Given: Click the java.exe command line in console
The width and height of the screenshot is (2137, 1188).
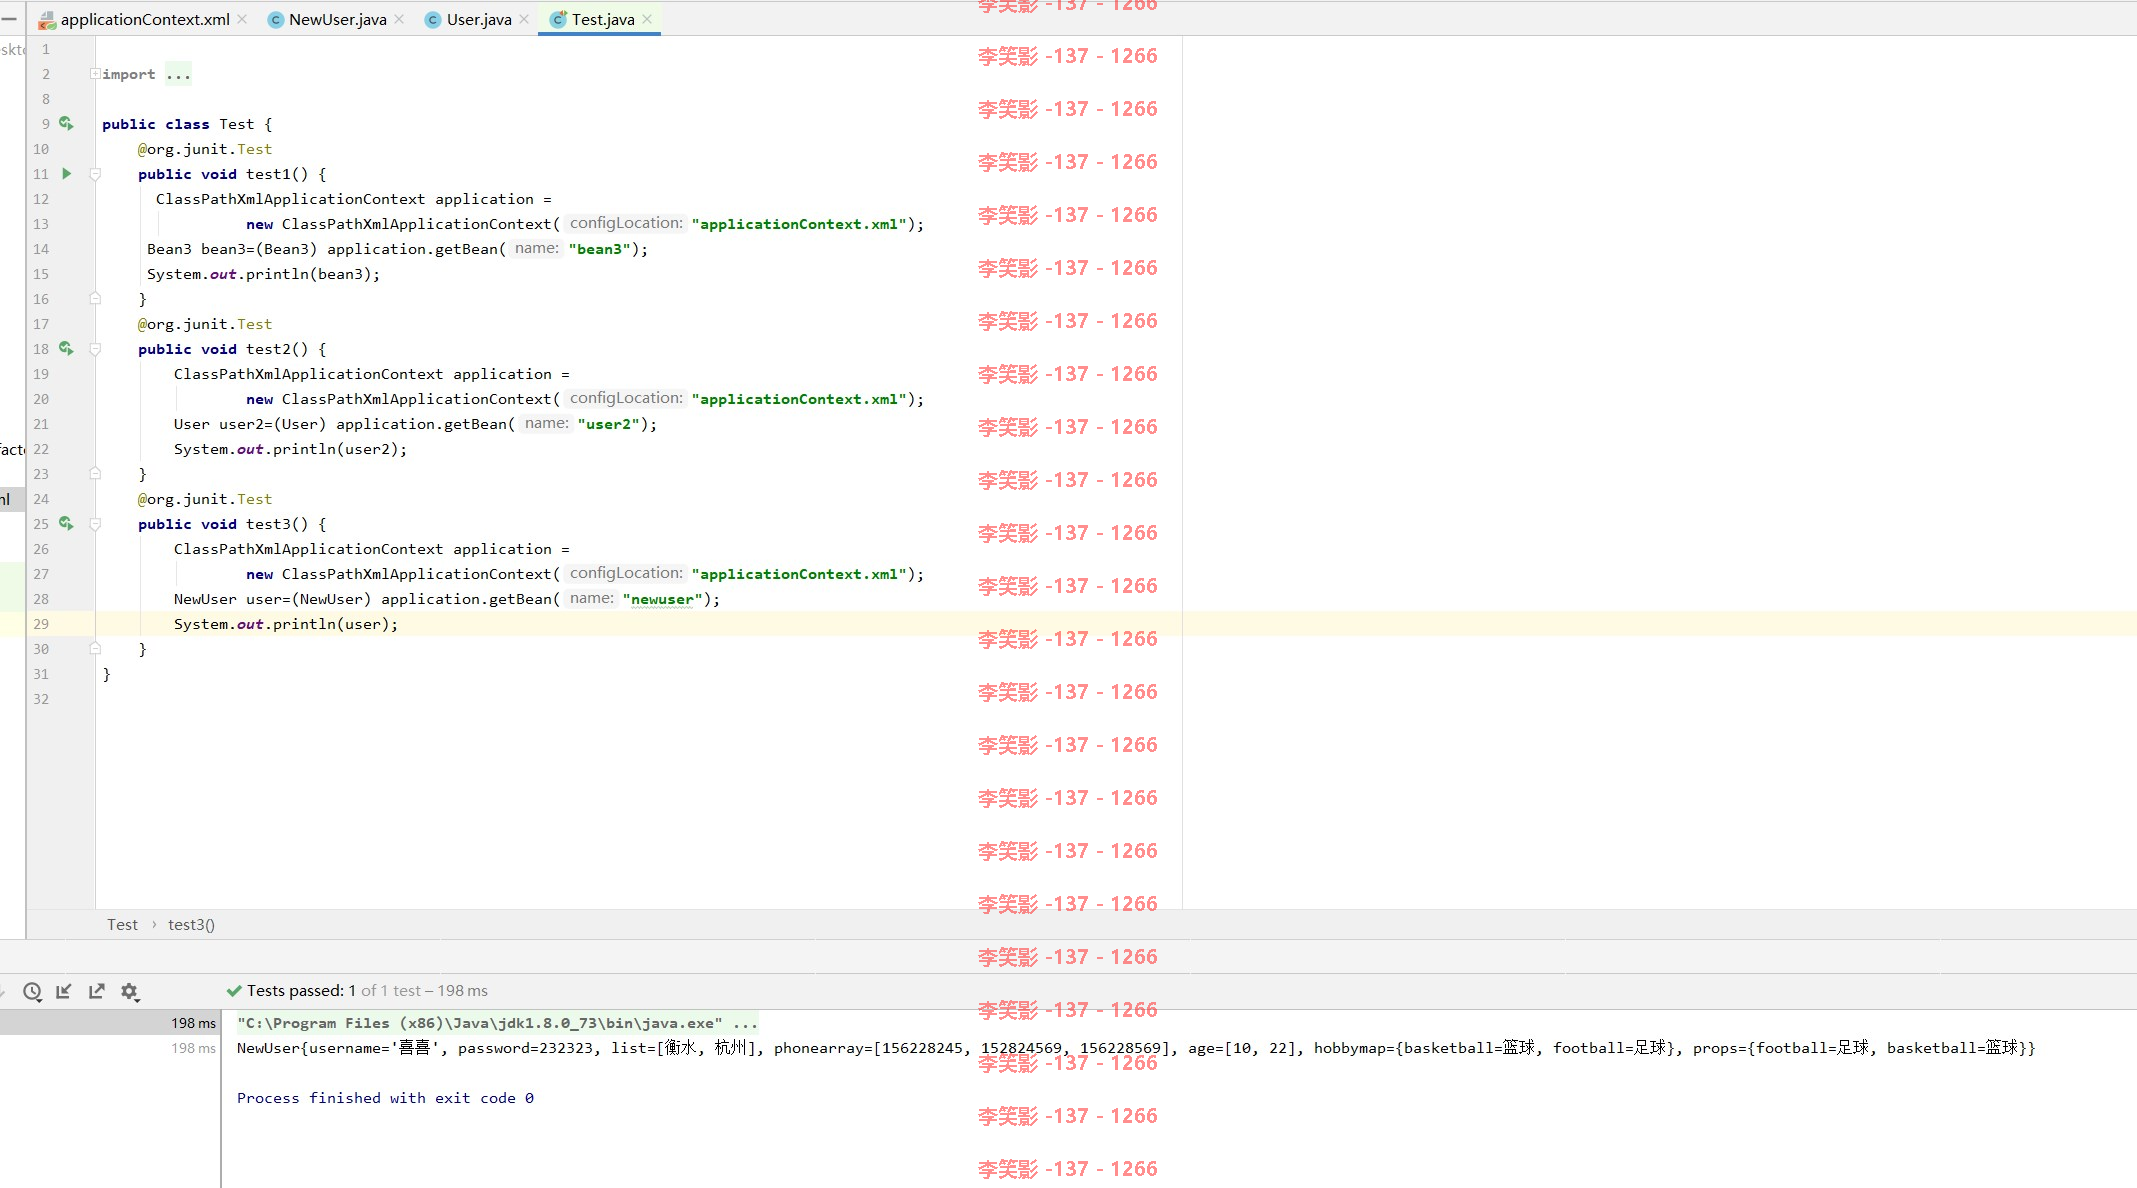Looking at the screenshot, I should click(x=497, y=1023).
